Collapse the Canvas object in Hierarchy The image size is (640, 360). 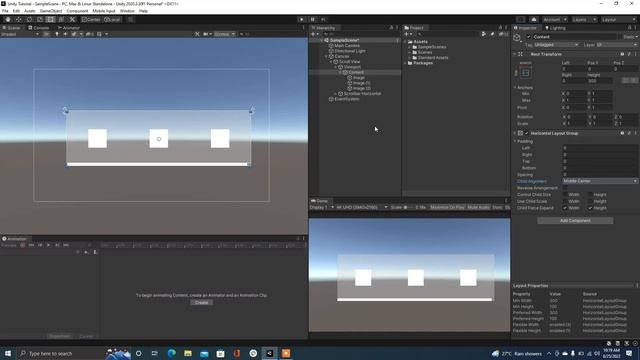point(326,56)
